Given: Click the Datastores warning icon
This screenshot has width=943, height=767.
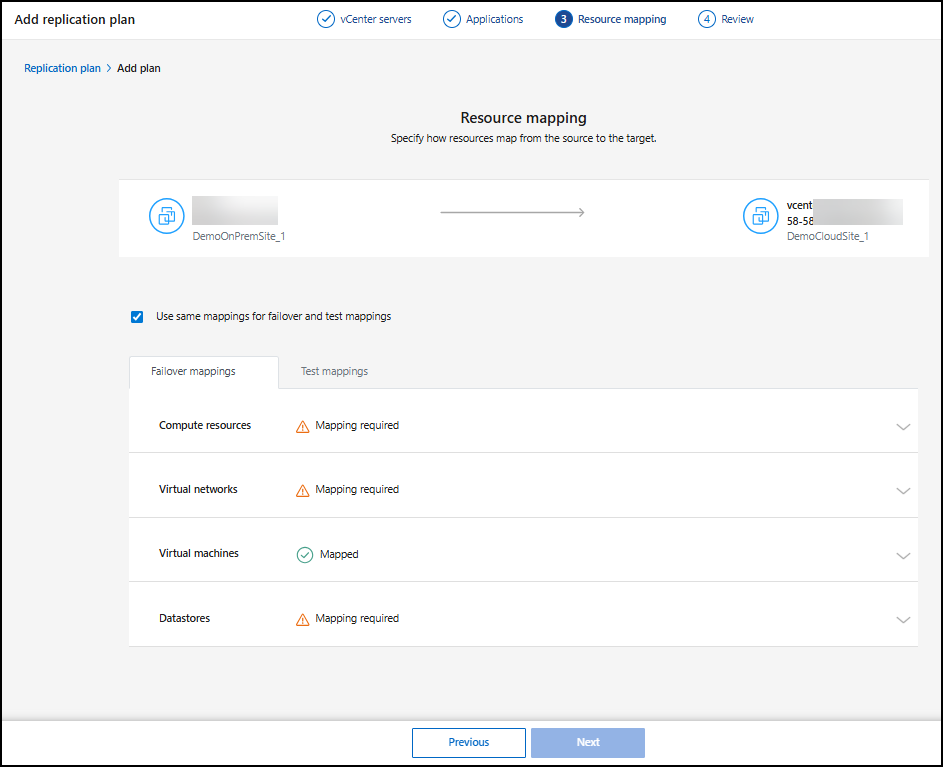Looking at the screenshot, I should pyautogui.click(x=302, y=619).
